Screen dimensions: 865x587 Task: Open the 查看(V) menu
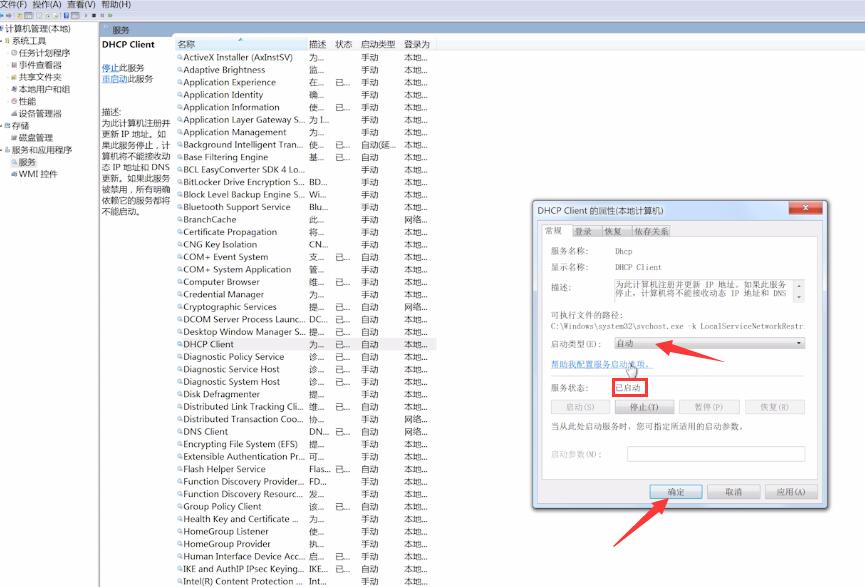pos(81,4)
